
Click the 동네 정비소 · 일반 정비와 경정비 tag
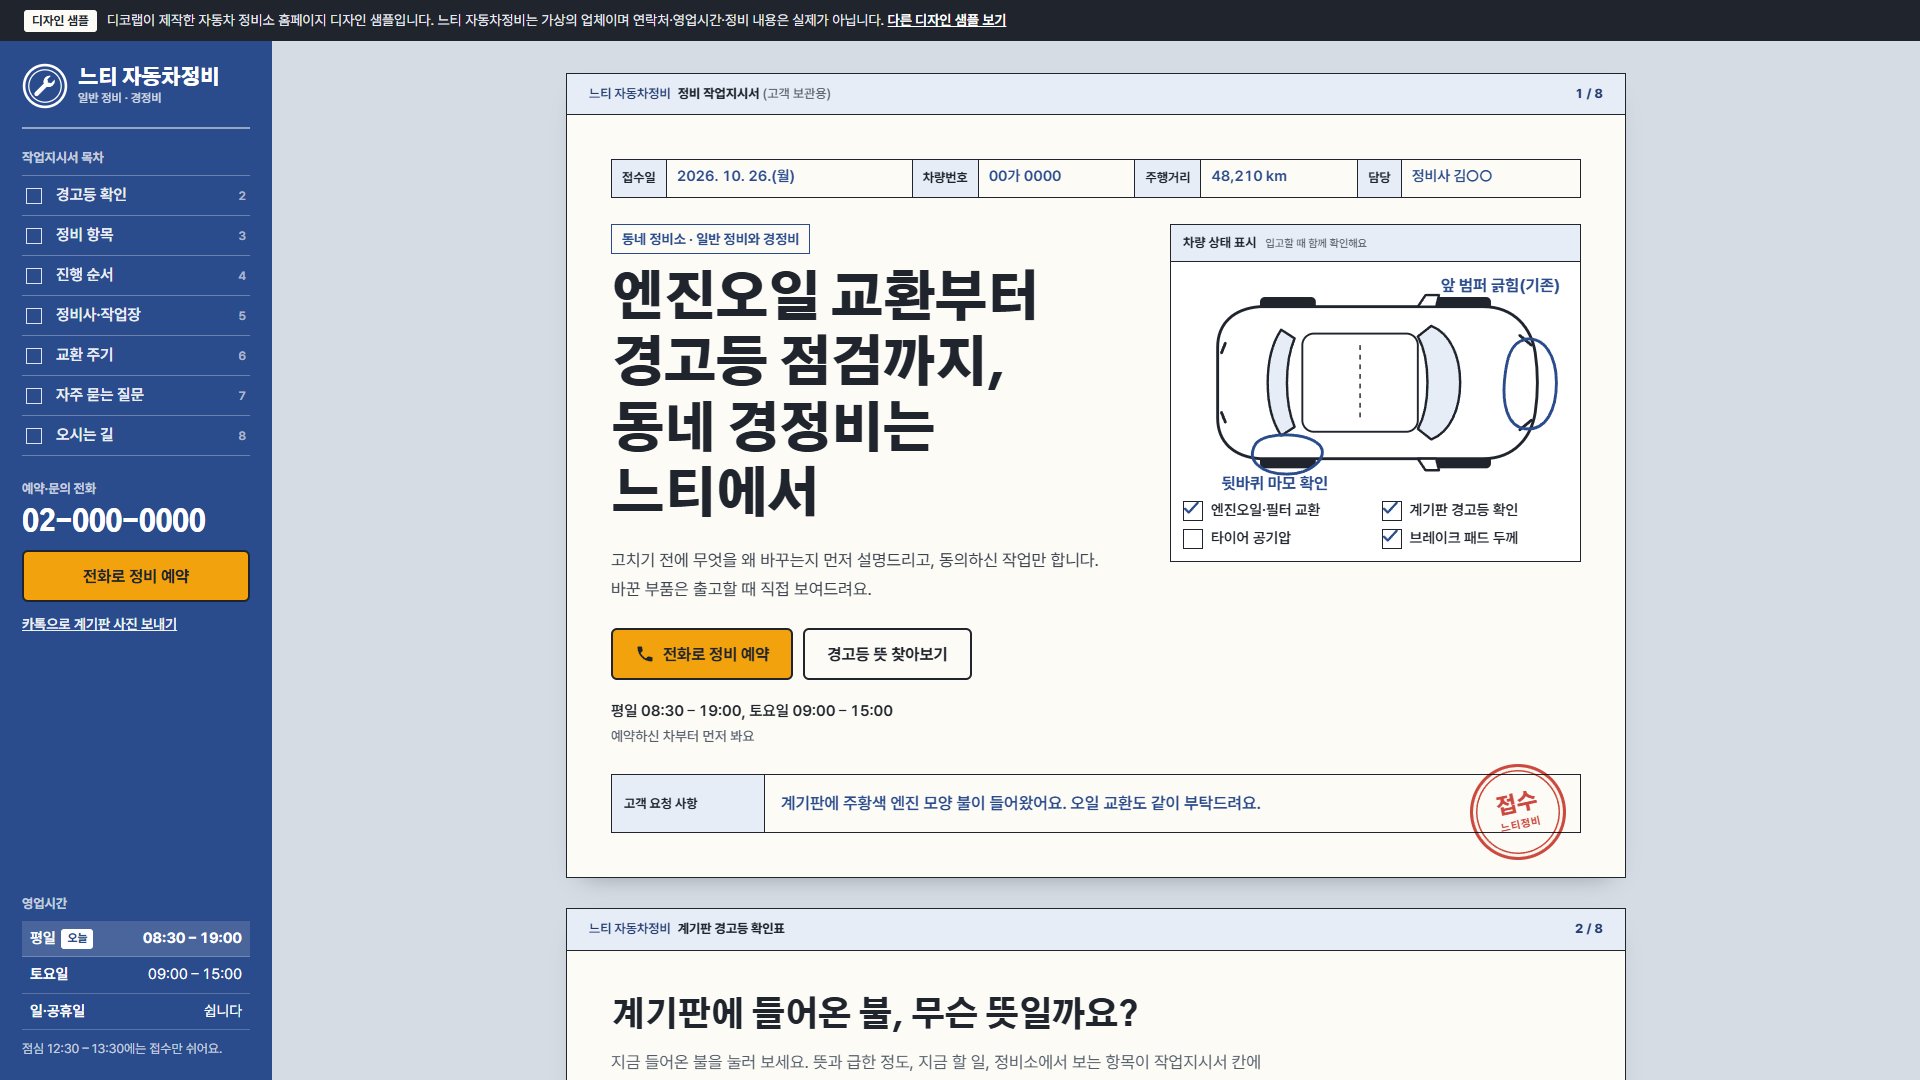[x=710, y=239]
